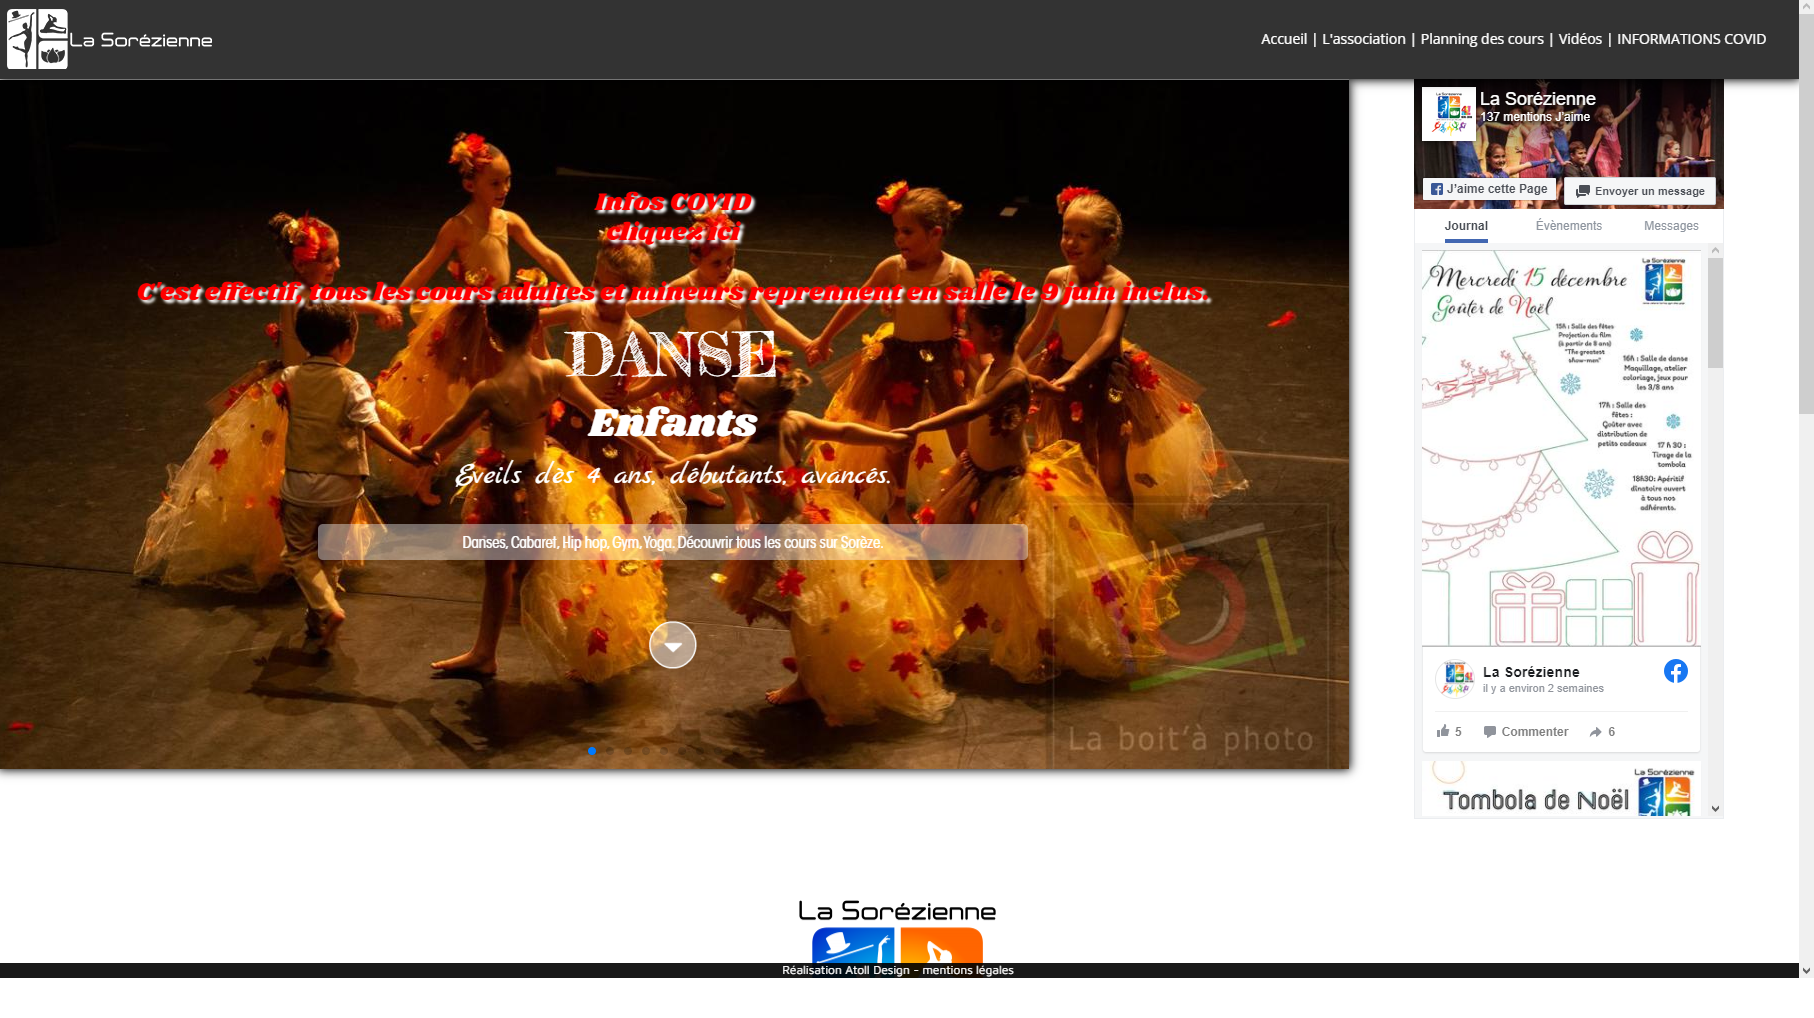Open 'Planning des cours' in the navigation
Viewport: 1814px width, 1018px height.
1482,38
